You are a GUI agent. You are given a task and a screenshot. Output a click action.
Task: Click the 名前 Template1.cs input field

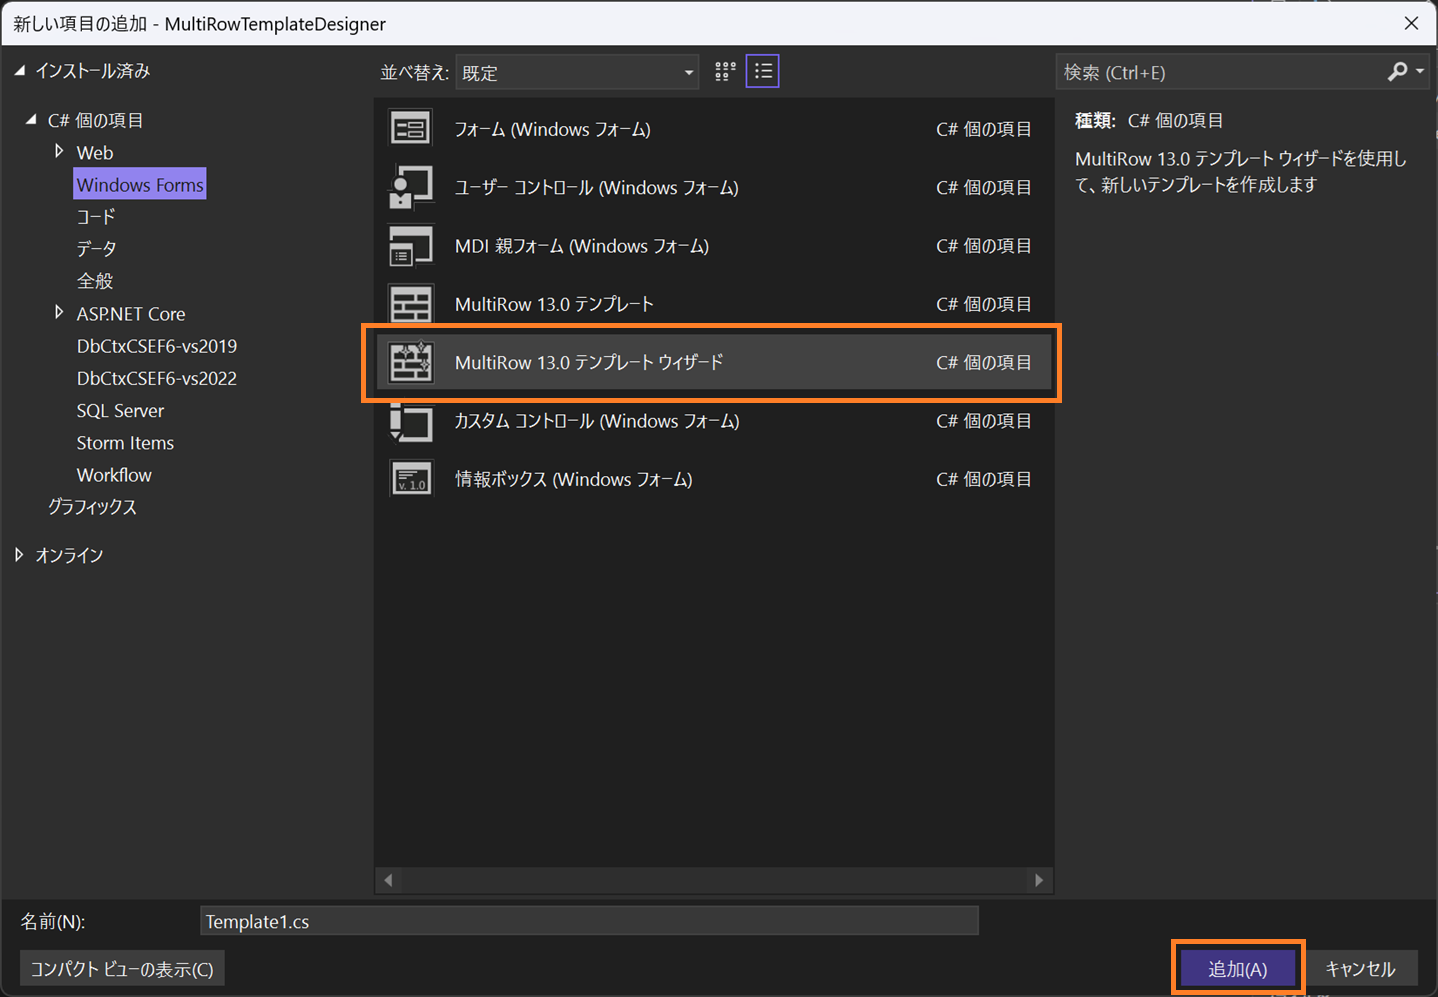coord(589,921)
